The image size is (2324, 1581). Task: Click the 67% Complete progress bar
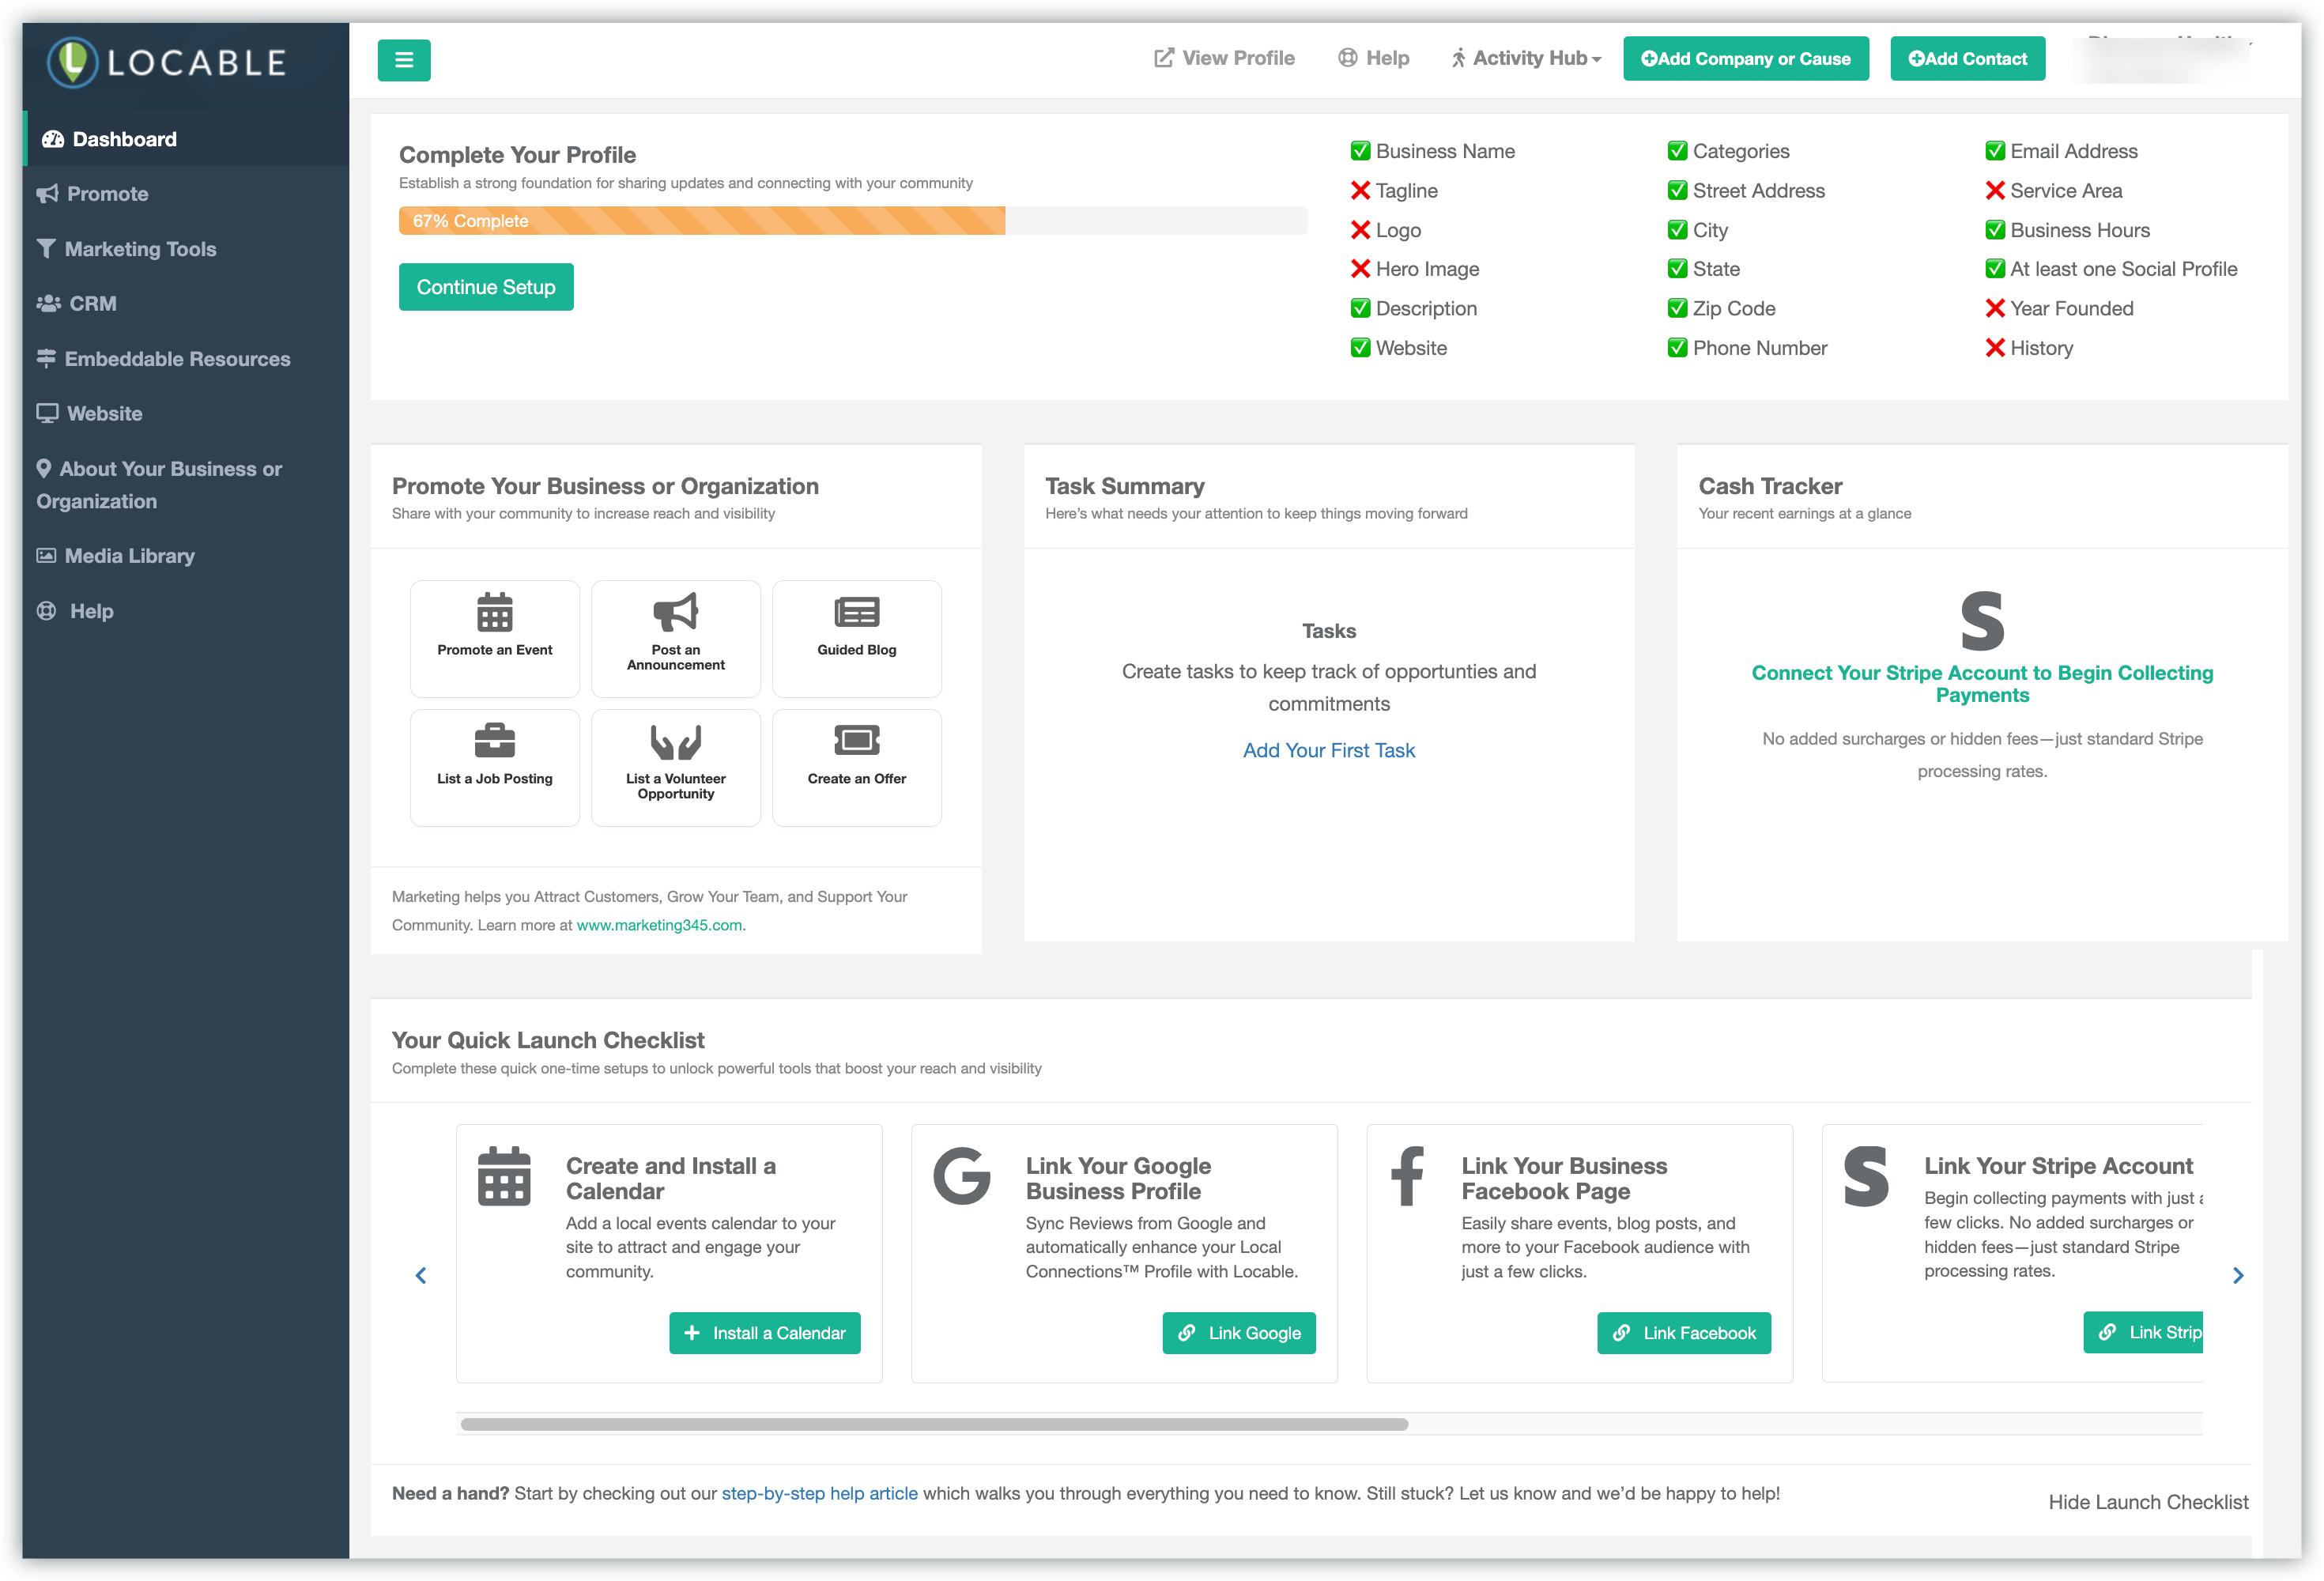coord(700,221)
